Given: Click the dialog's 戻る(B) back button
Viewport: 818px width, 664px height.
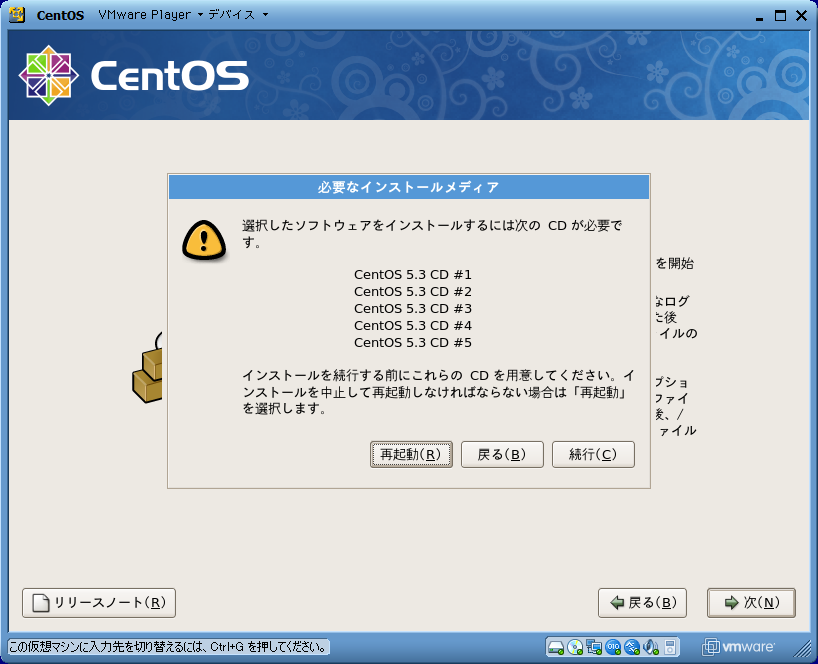Looking at the screenshot, I should [x=502, y=454].
